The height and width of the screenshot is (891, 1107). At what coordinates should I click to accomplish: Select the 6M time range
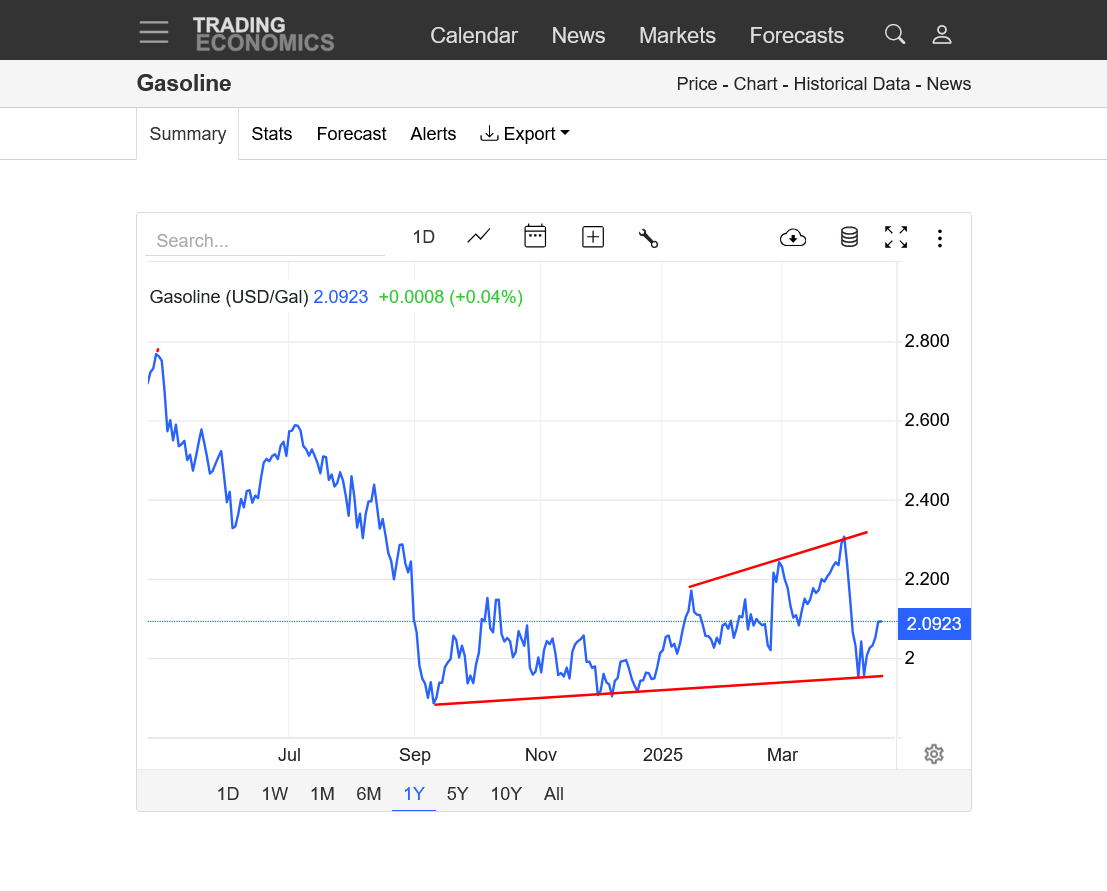[369, 794]
